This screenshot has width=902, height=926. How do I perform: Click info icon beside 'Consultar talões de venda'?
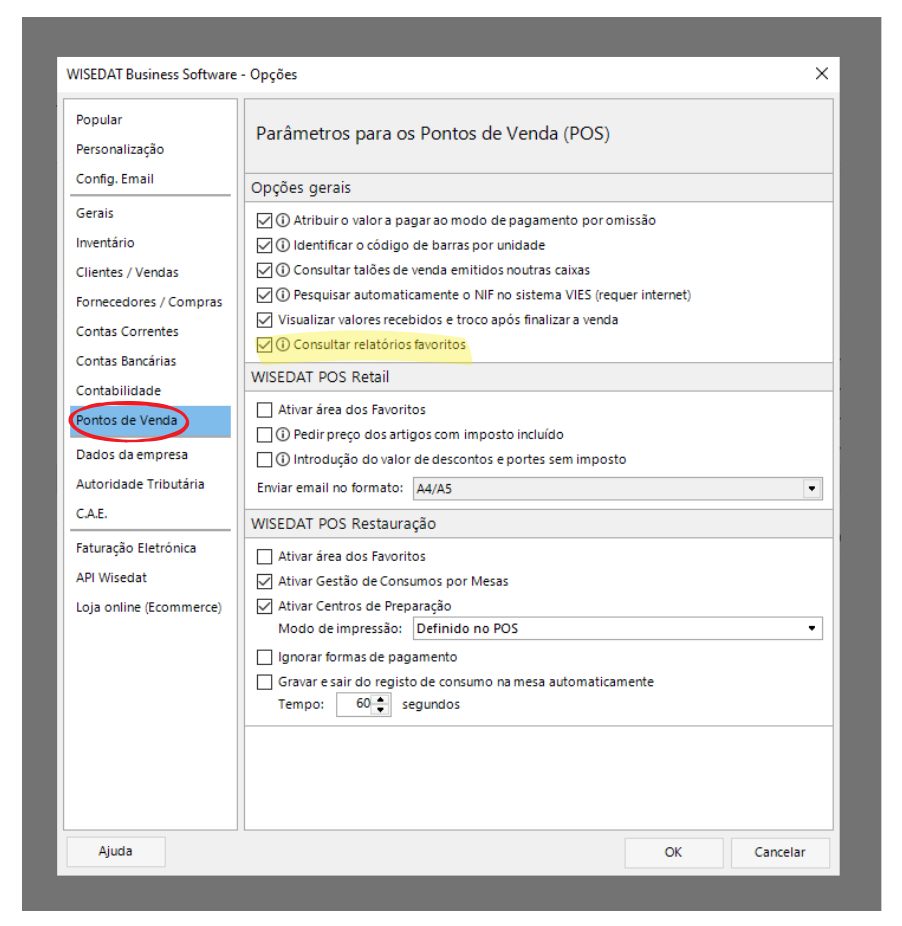pos(283,270)
